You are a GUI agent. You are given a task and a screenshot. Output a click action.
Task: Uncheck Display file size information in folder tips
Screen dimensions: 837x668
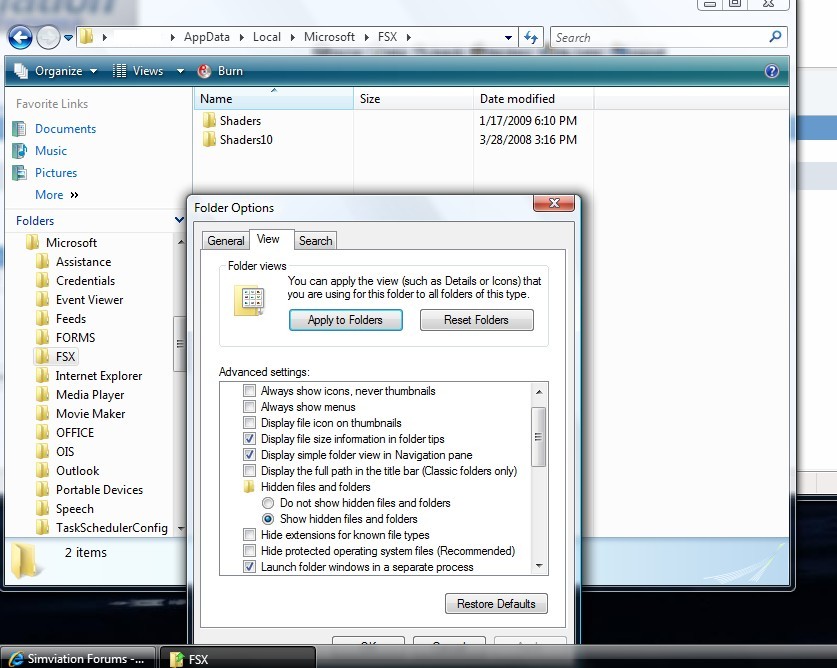(x=250, y=439)
